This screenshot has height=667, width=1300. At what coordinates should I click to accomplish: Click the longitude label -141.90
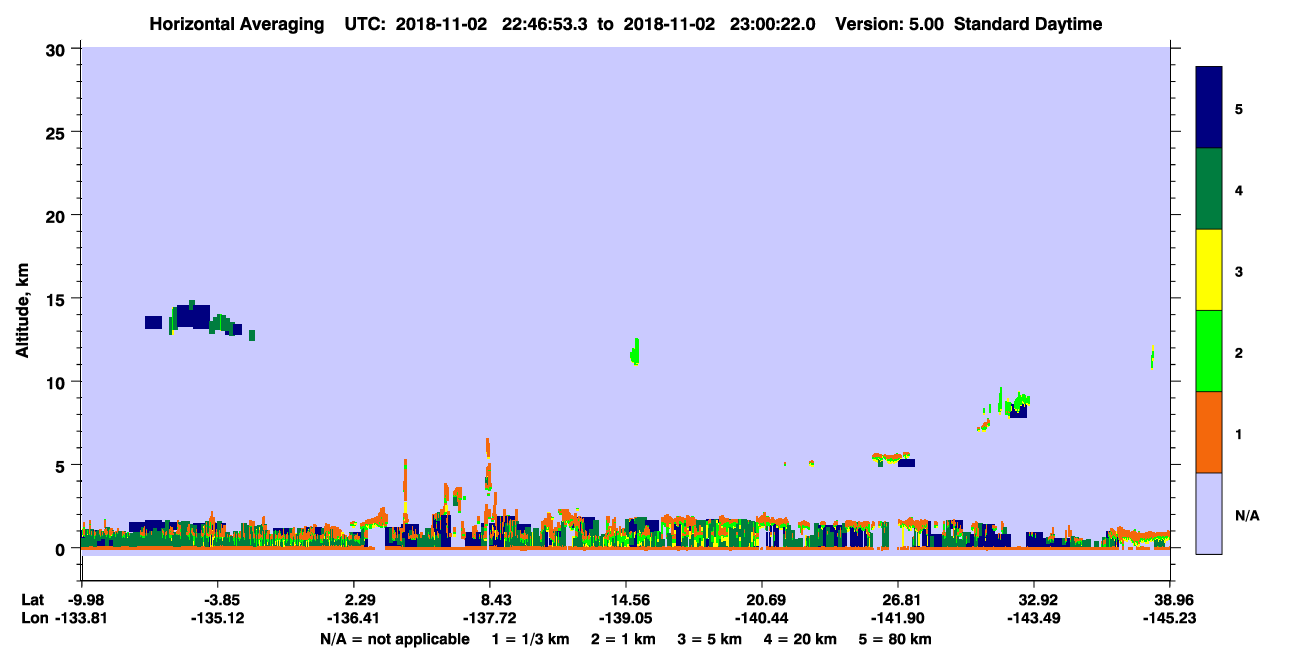click(x=898, y=619)
